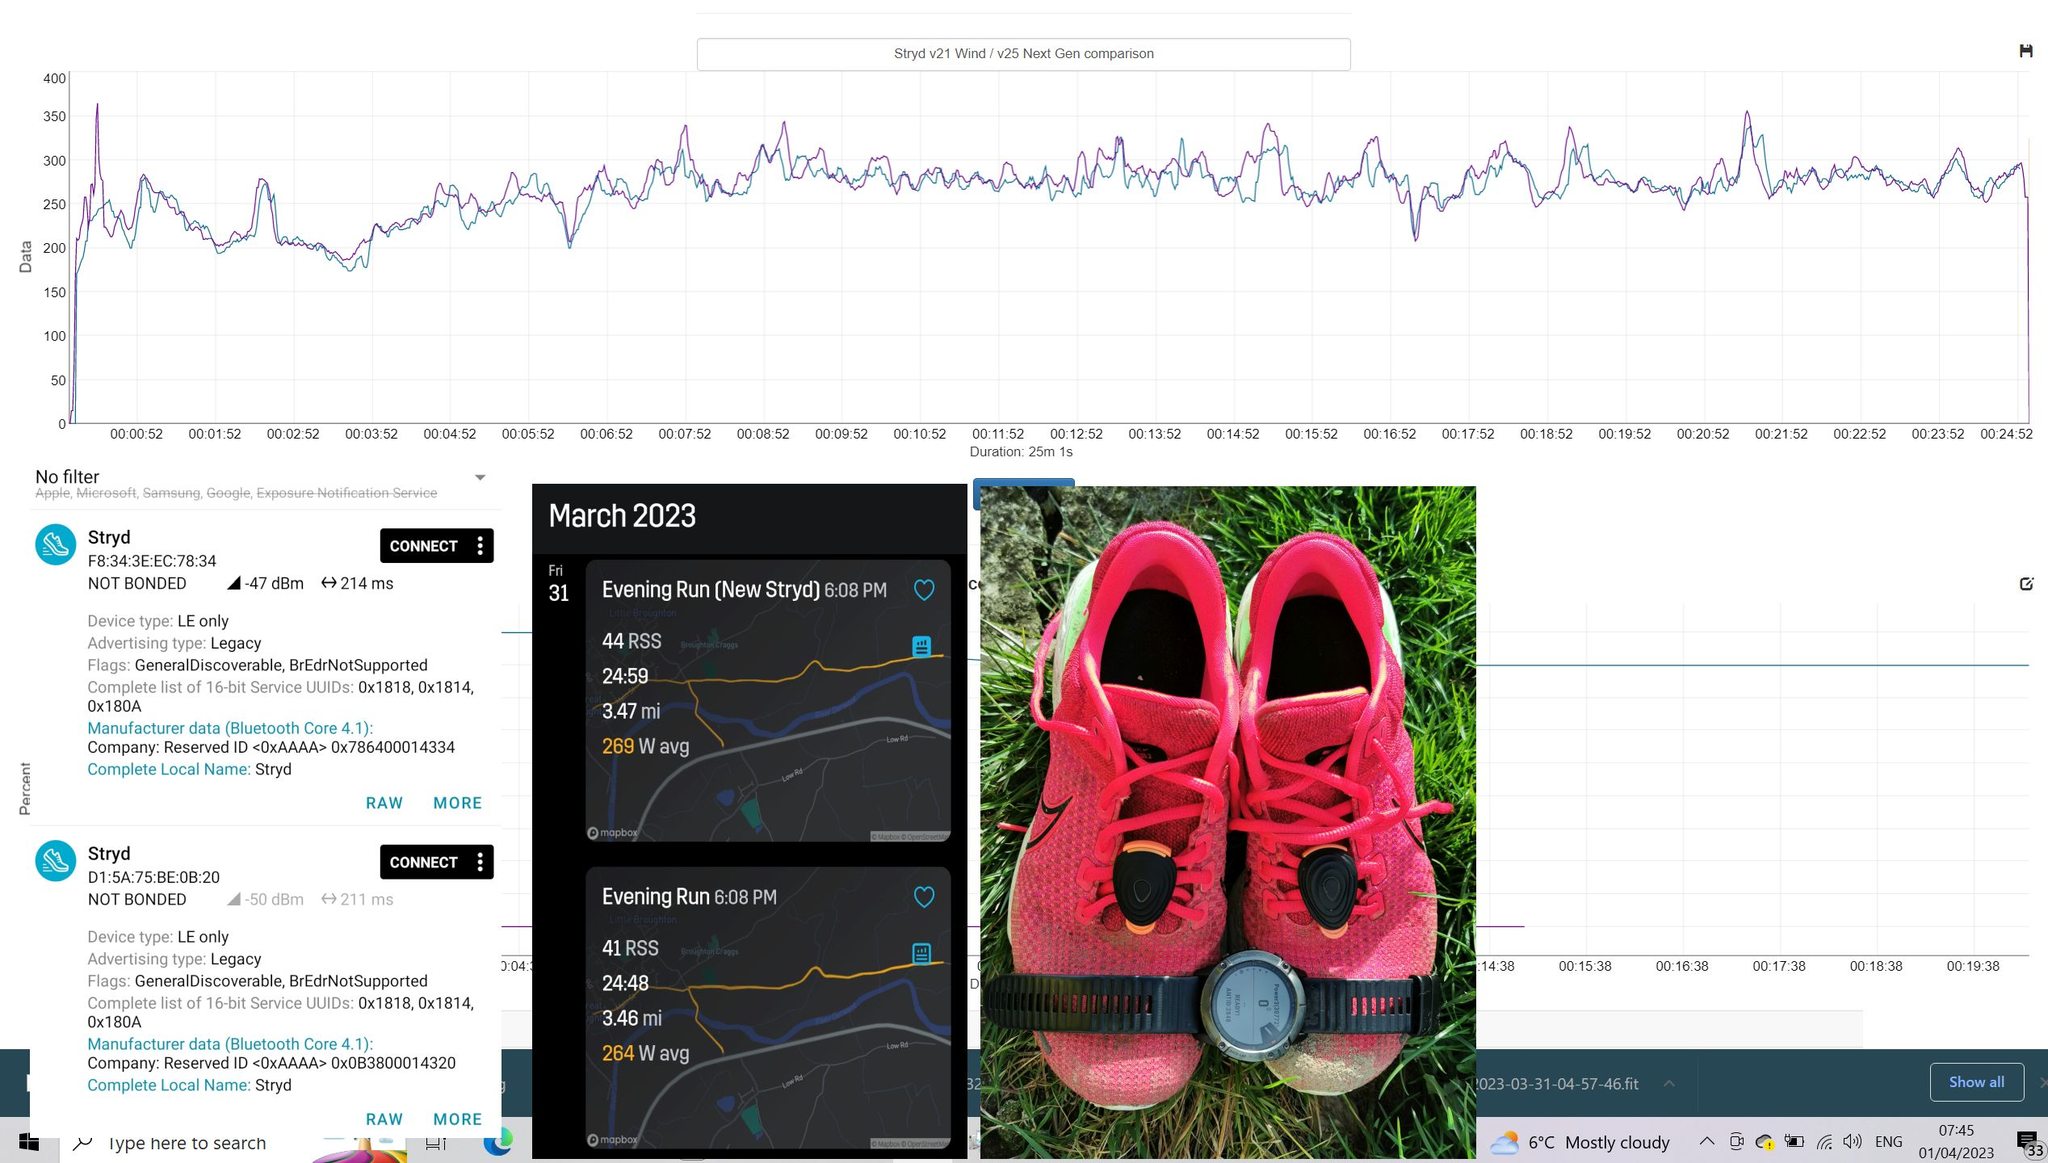
Task: Show RAW data for Stryd F8:34:3E:EC:78:34
Action: (x=384, y=803)
